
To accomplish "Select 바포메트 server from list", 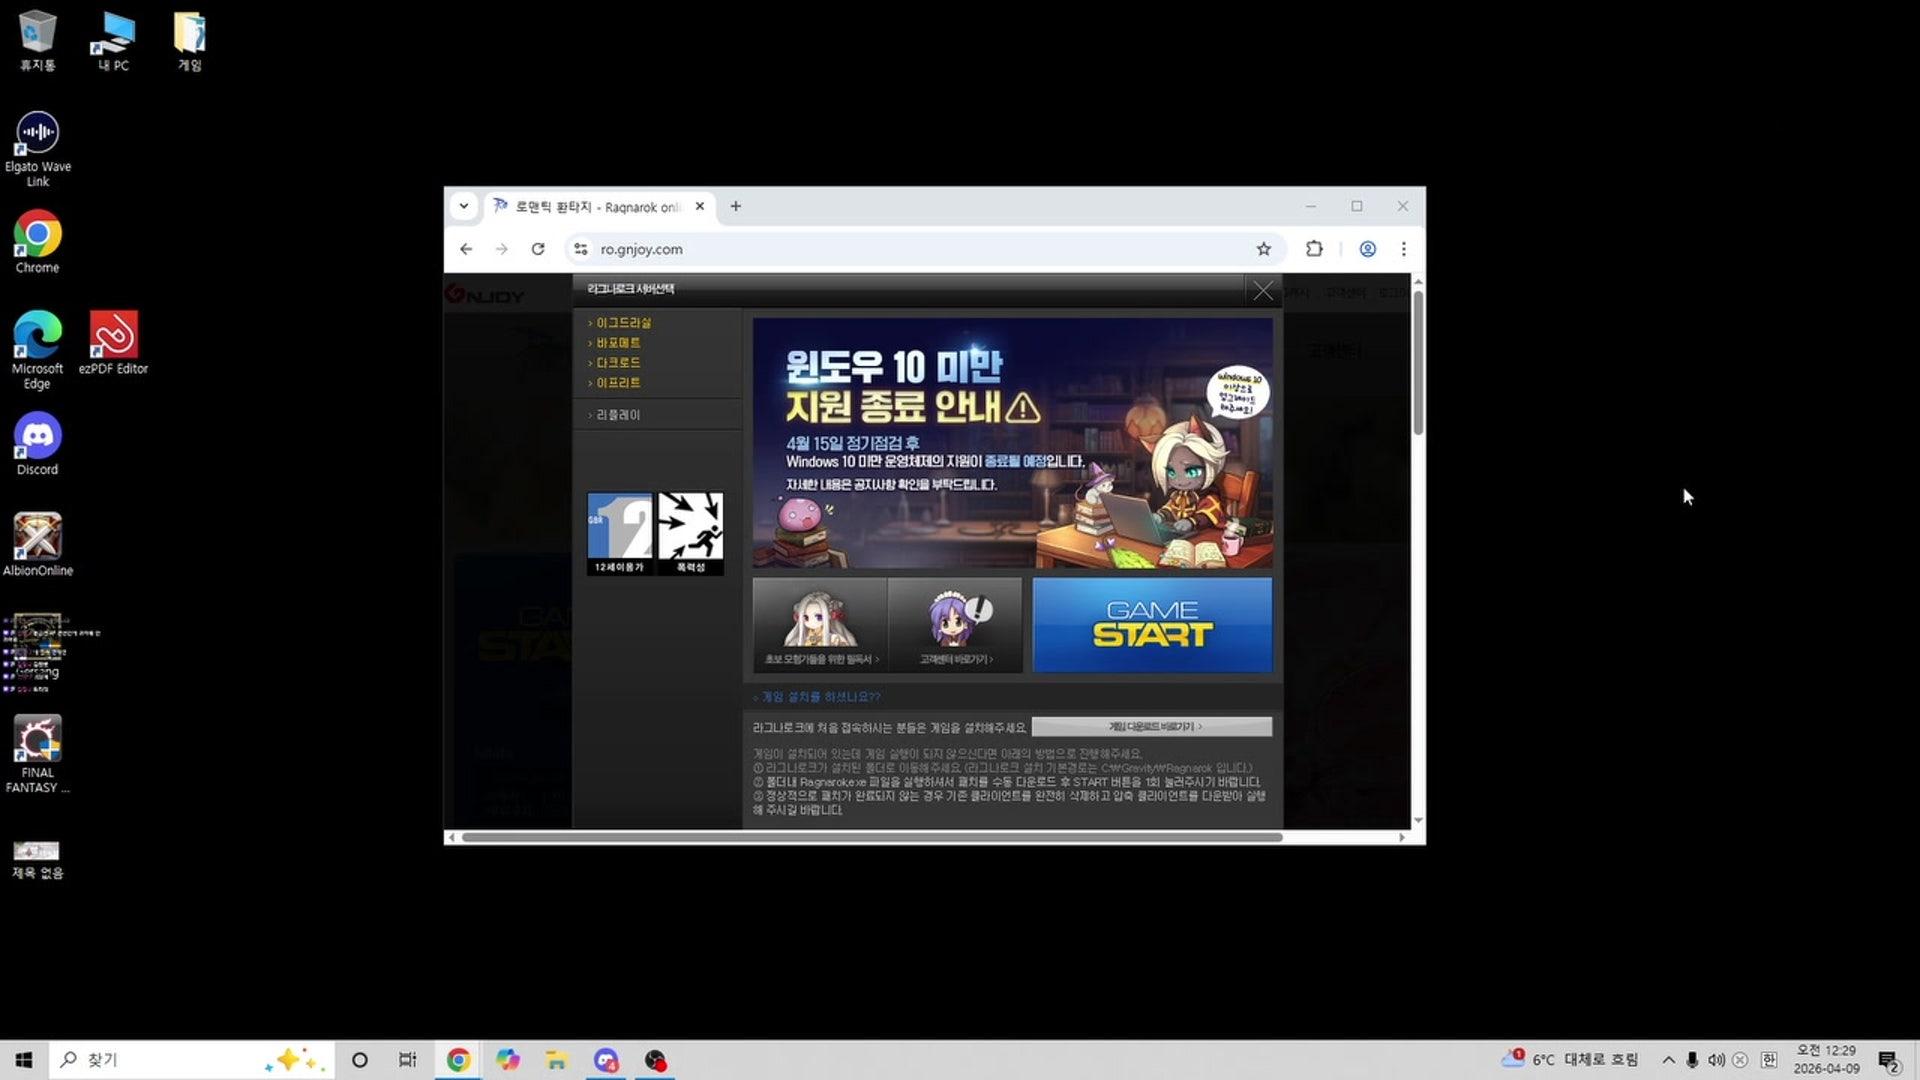I will 618,343.
